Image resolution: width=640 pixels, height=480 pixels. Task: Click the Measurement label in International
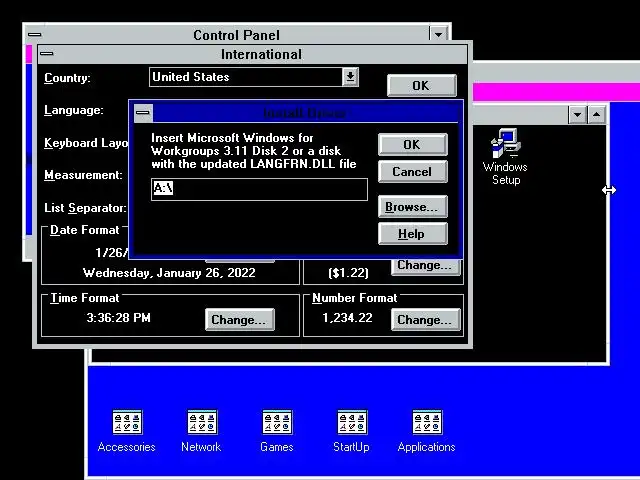[x=83, y=175]
